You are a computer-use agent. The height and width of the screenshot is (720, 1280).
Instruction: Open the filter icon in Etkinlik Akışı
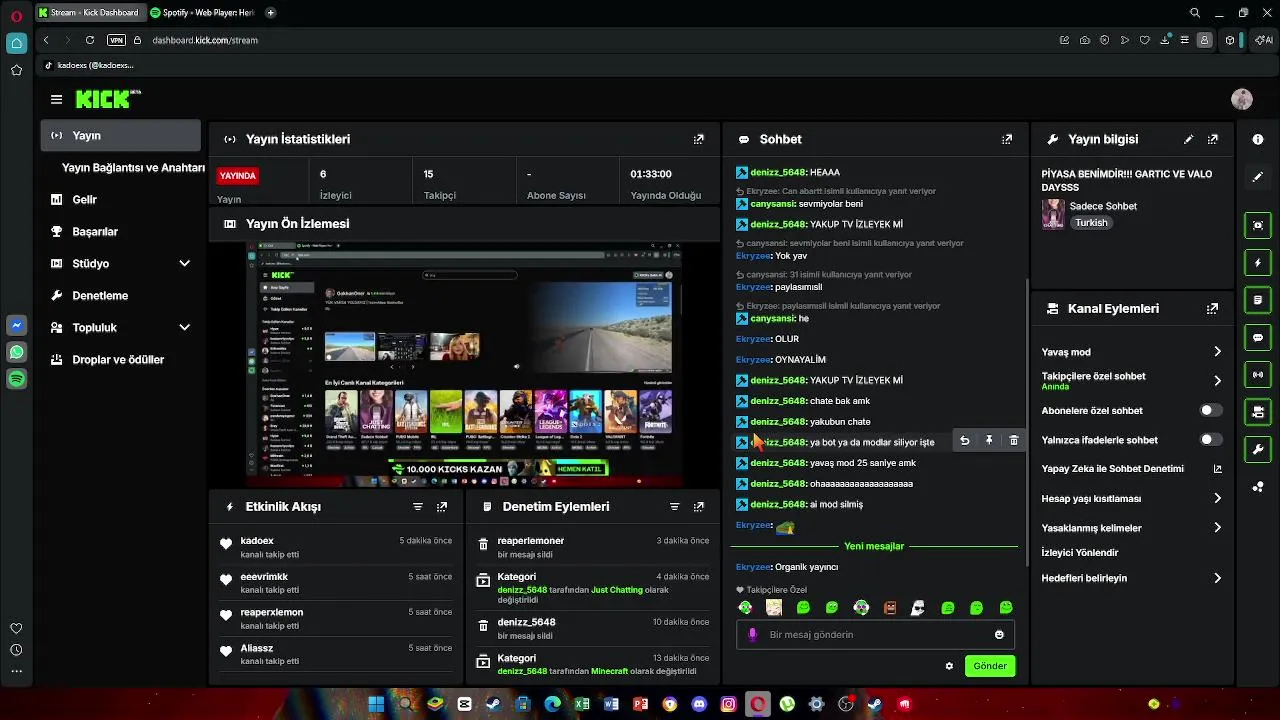pyautogui.click(x=418, y=507)
